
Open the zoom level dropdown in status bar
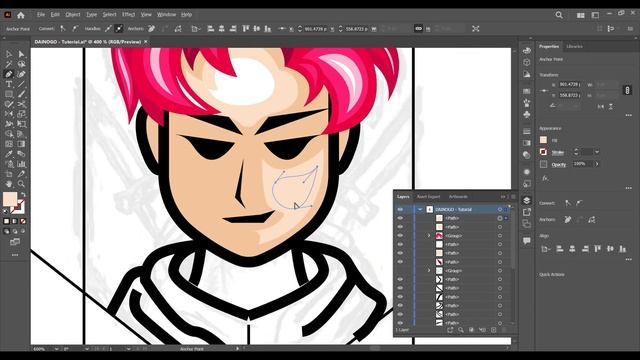click(x=56, y=349)
